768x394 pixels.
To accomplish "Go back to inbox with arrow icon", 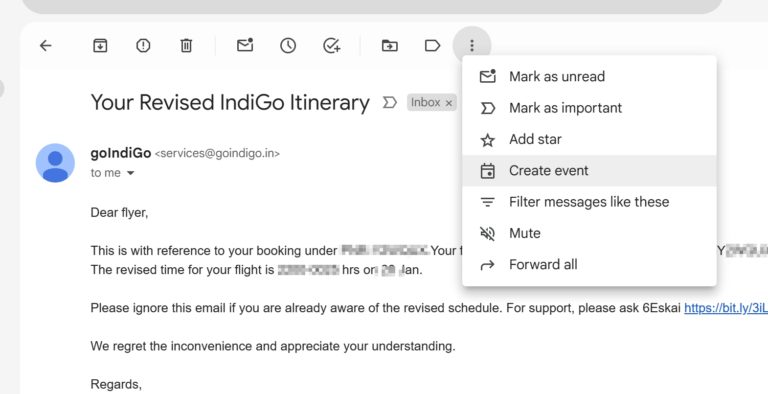I will [x=46, y=46].
